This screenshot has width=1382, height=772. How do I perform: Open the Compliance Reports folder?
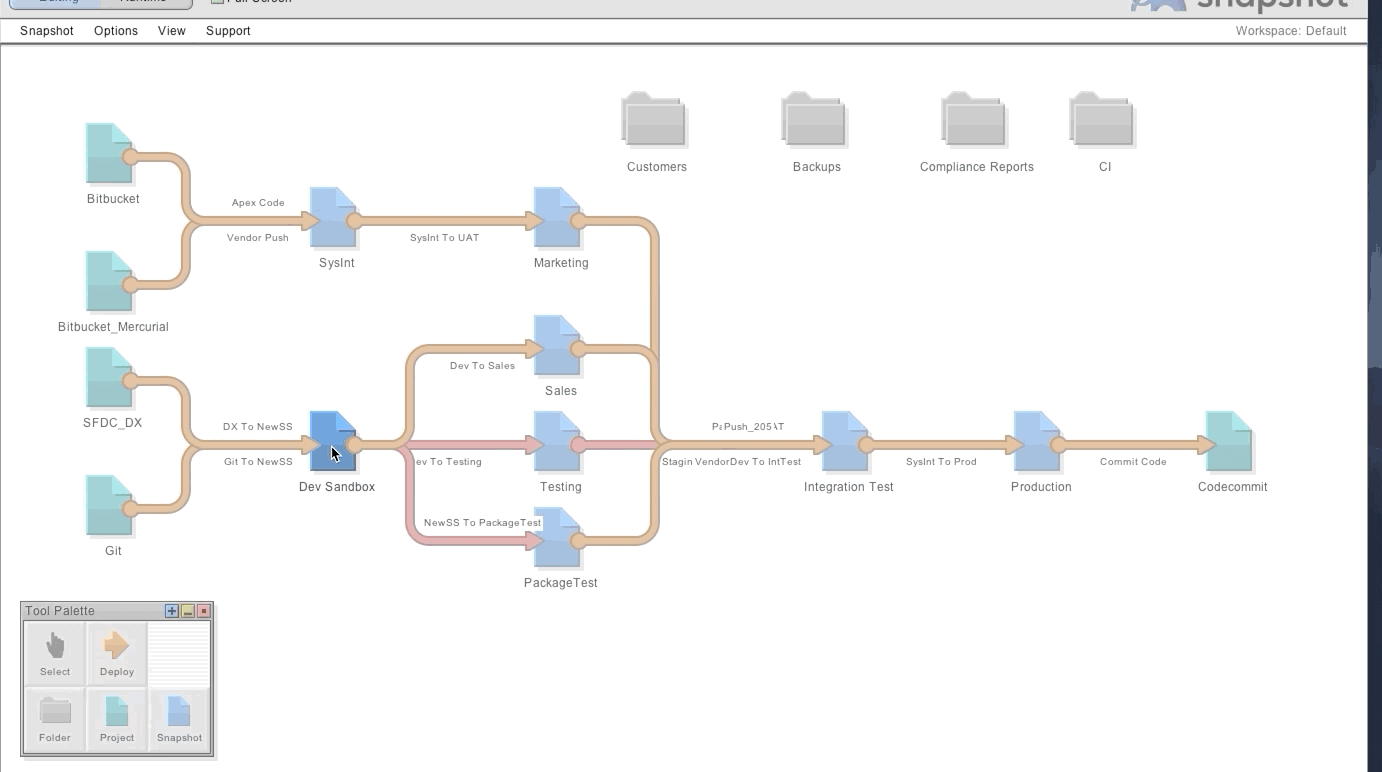974,120
